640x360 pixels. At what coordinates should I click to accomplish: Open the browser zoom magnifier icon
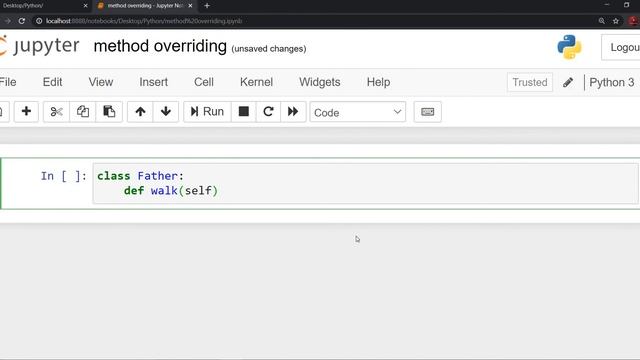602,21
